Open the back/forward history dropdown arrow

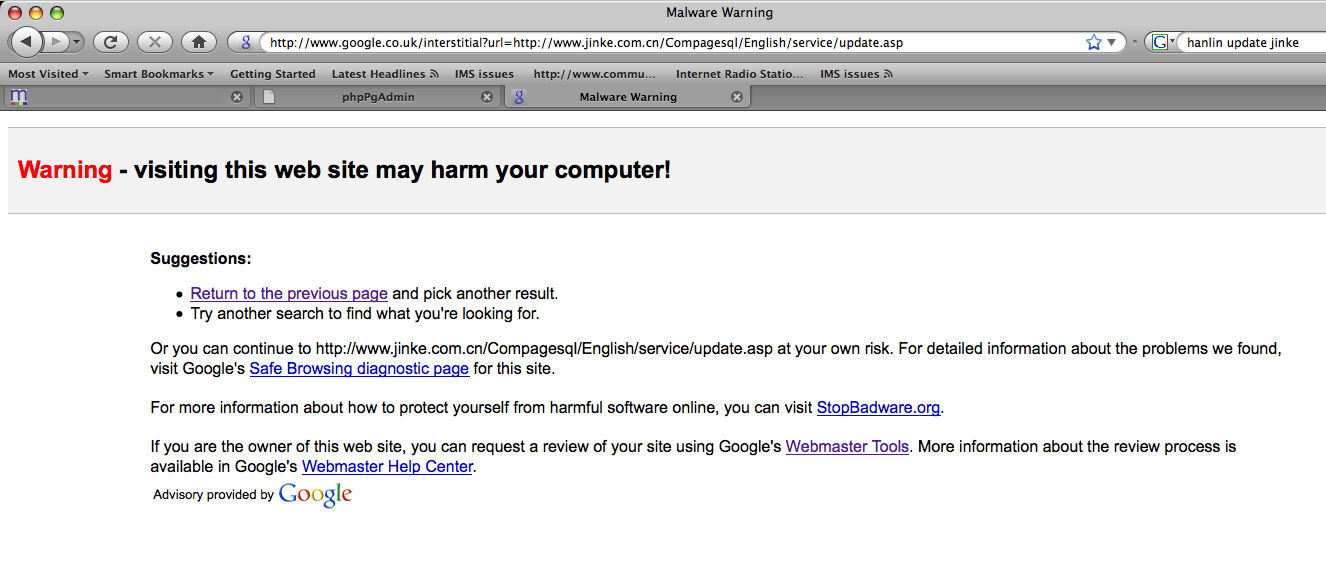tap(77, 42)
